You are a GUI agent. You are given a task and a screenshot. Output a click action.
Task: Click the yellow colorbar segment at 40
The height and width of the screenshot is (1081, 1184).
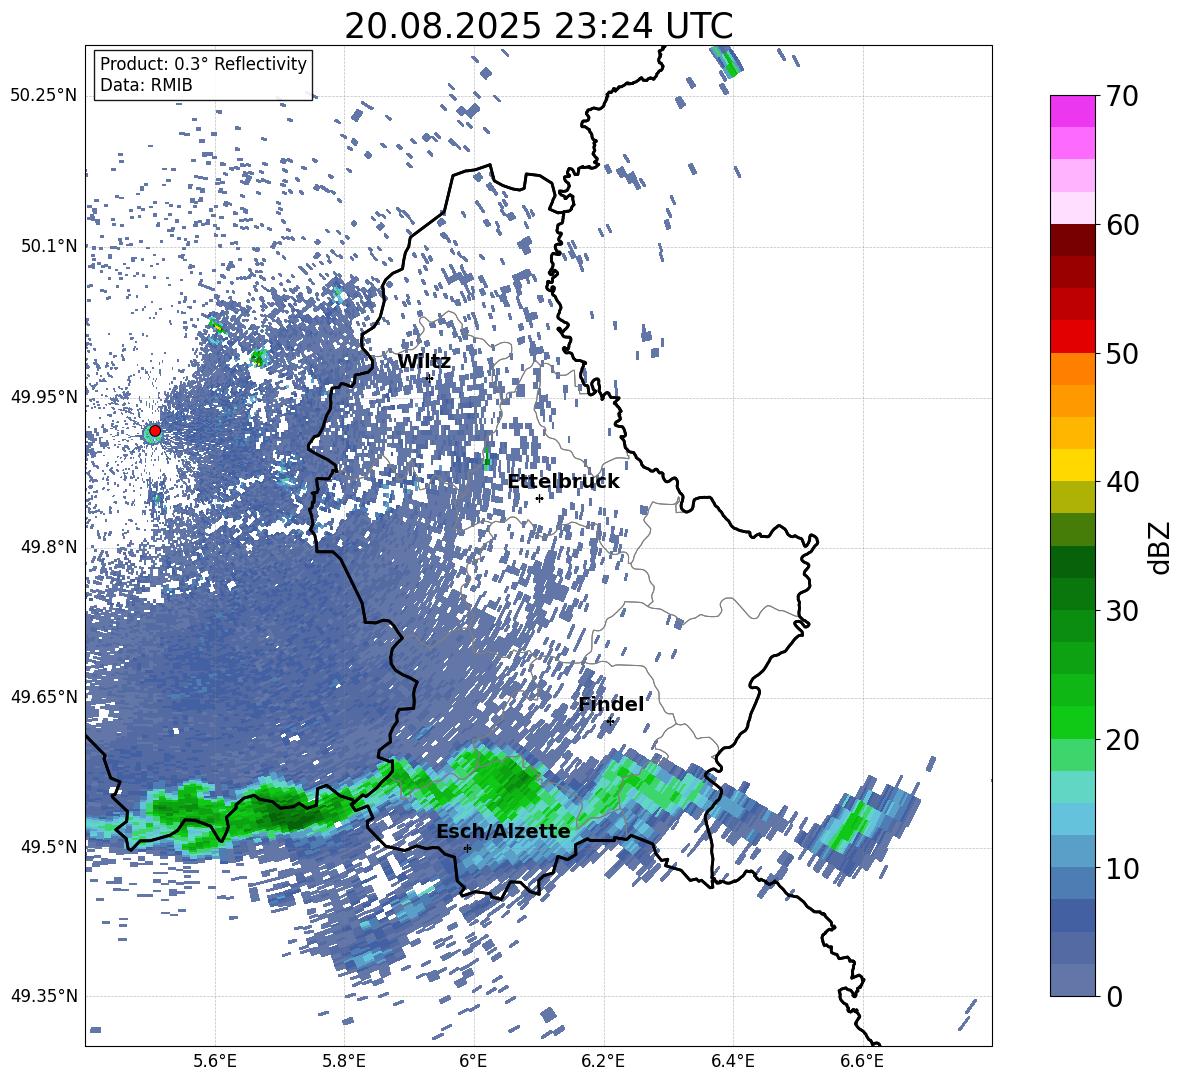tap(1072, 464)
